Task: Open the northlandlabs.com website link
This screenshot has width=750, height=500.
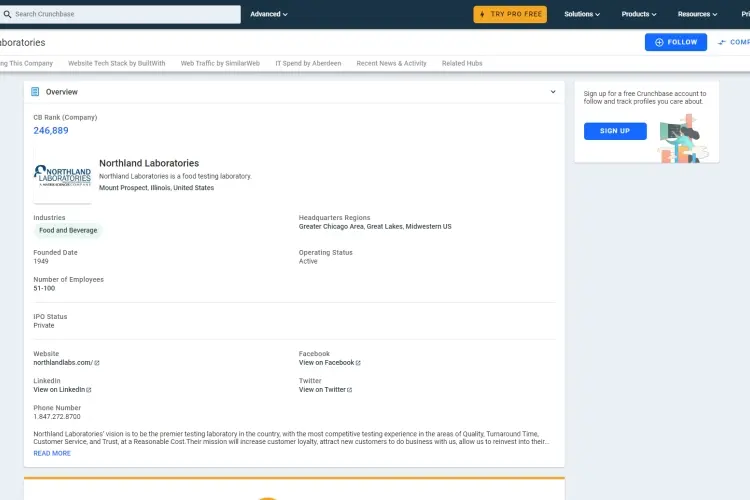Action: 63,363
